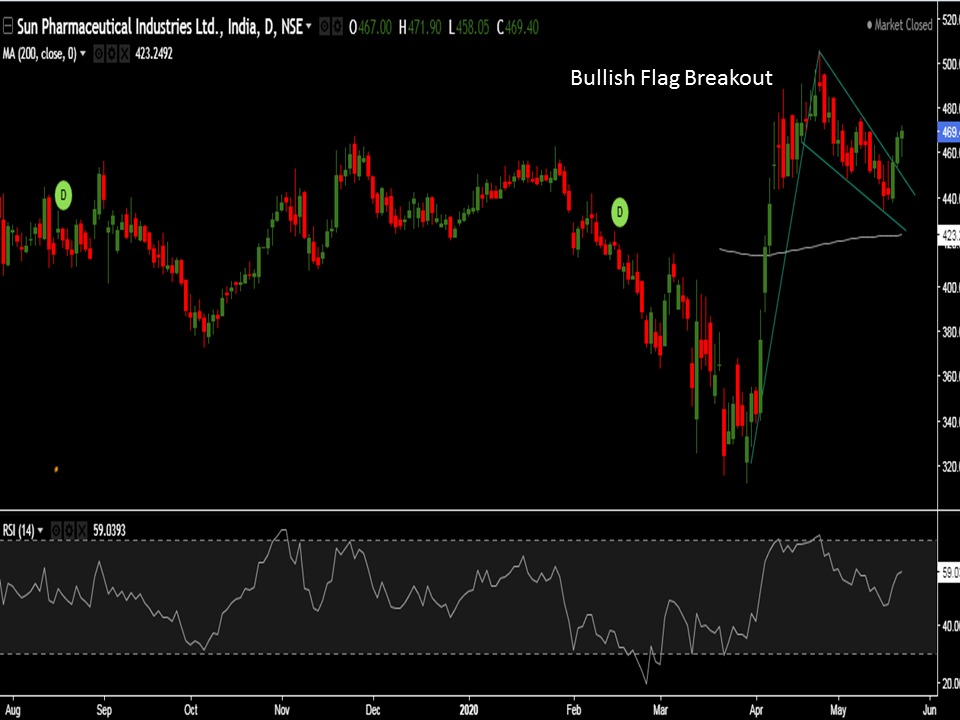Open the MA 200 indicator settings gear

pos(111,54)
